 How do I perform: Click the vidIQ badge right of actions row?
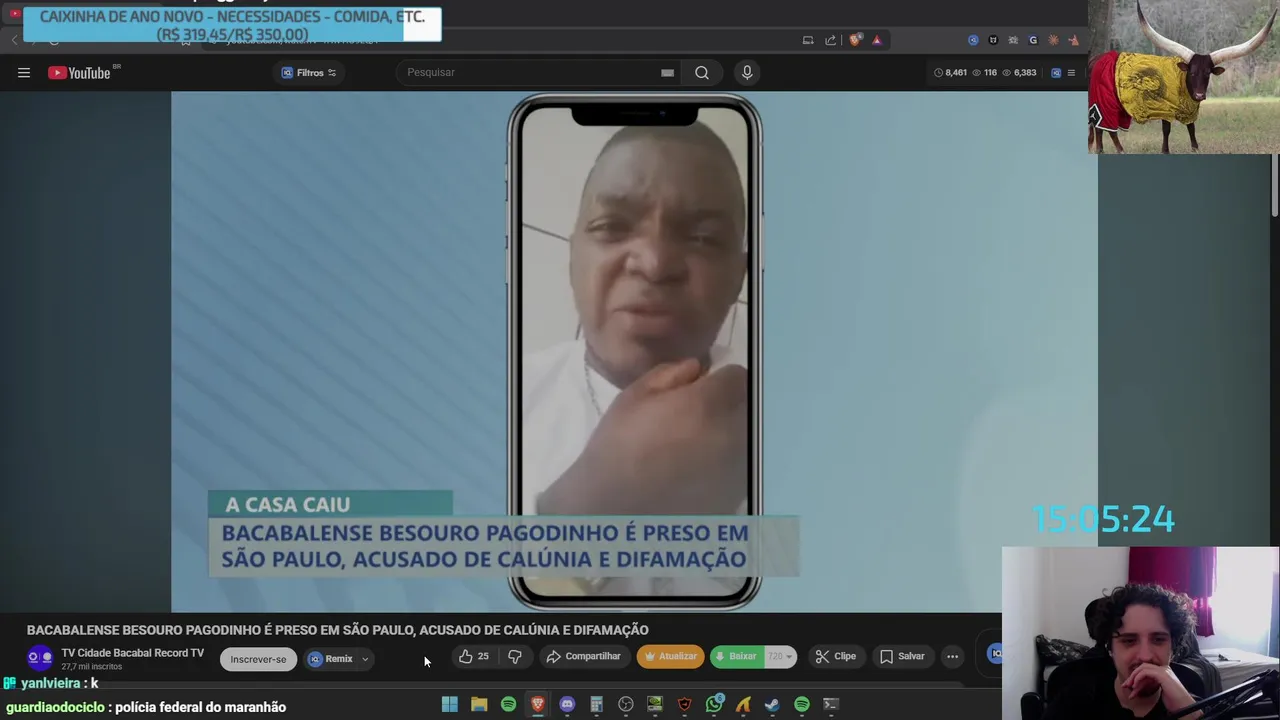(x=995, y=654)
